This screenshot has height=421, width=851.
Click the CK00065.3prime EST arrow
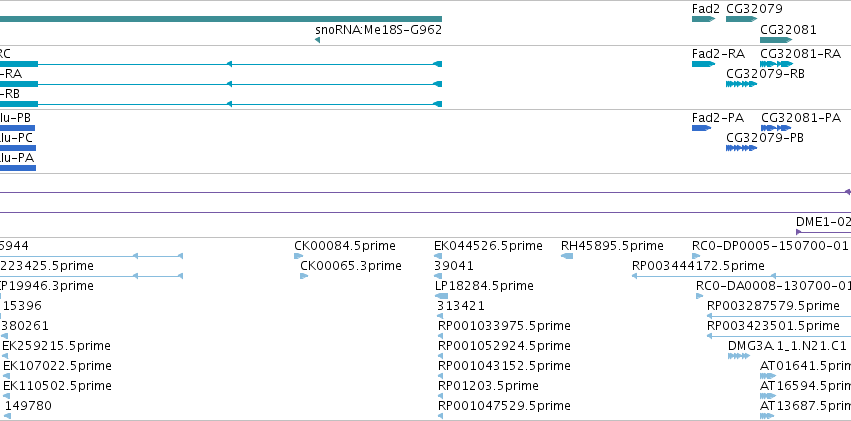point(304,276)
